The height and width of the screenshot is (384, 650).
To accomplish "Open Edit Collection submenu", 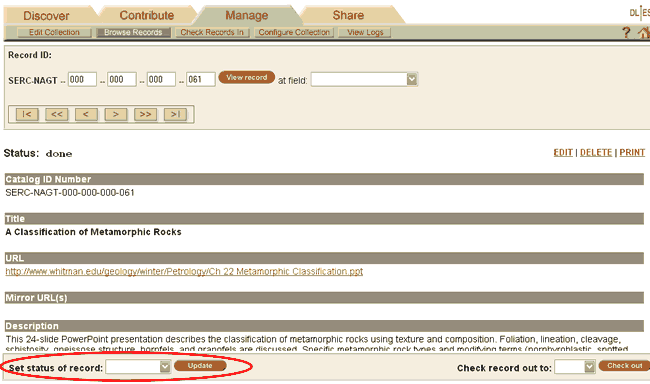I will point(54,32).
